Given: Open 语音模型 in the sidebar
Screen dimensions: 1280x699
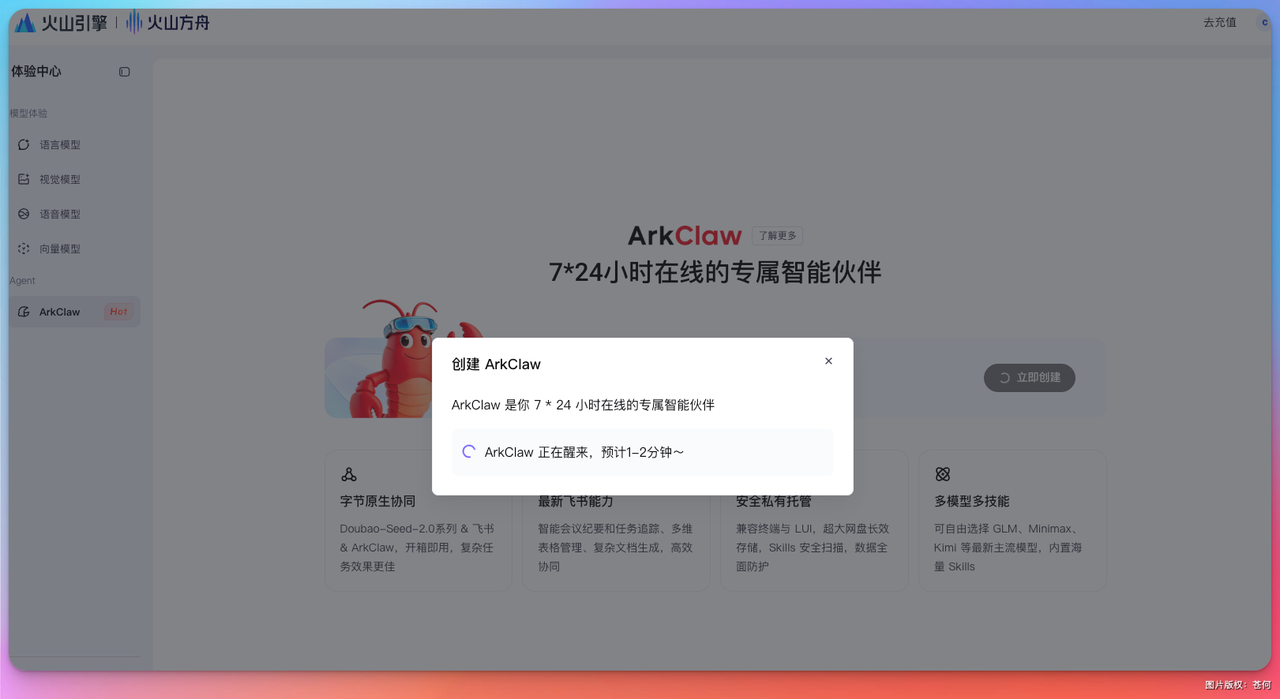Looking at the screenshot, I should click(x=75, y=214).
